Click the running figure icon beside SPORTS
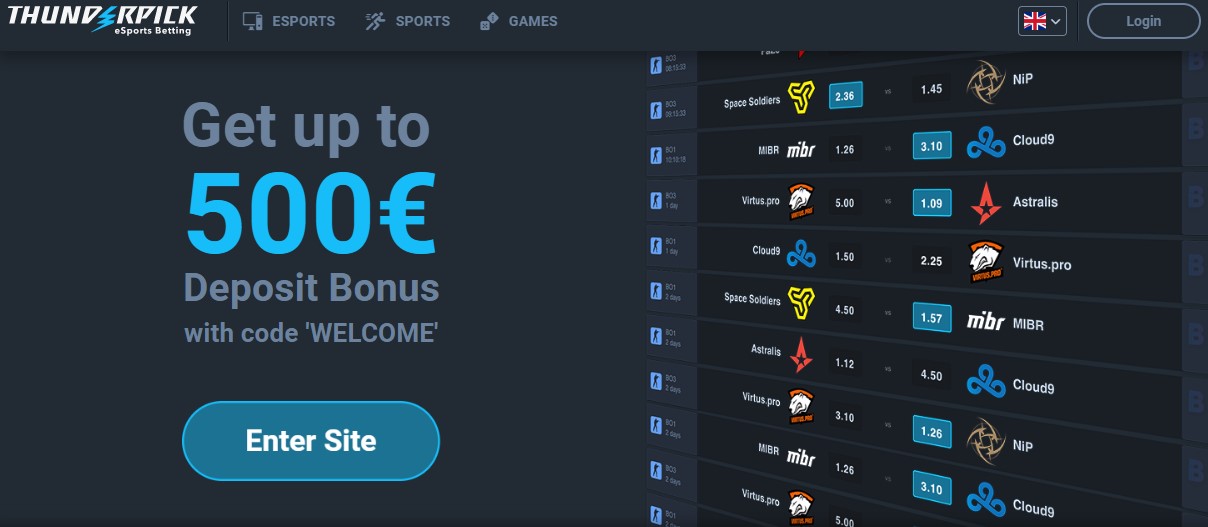This screenshot has width=1208, height=527. point(375,21)
